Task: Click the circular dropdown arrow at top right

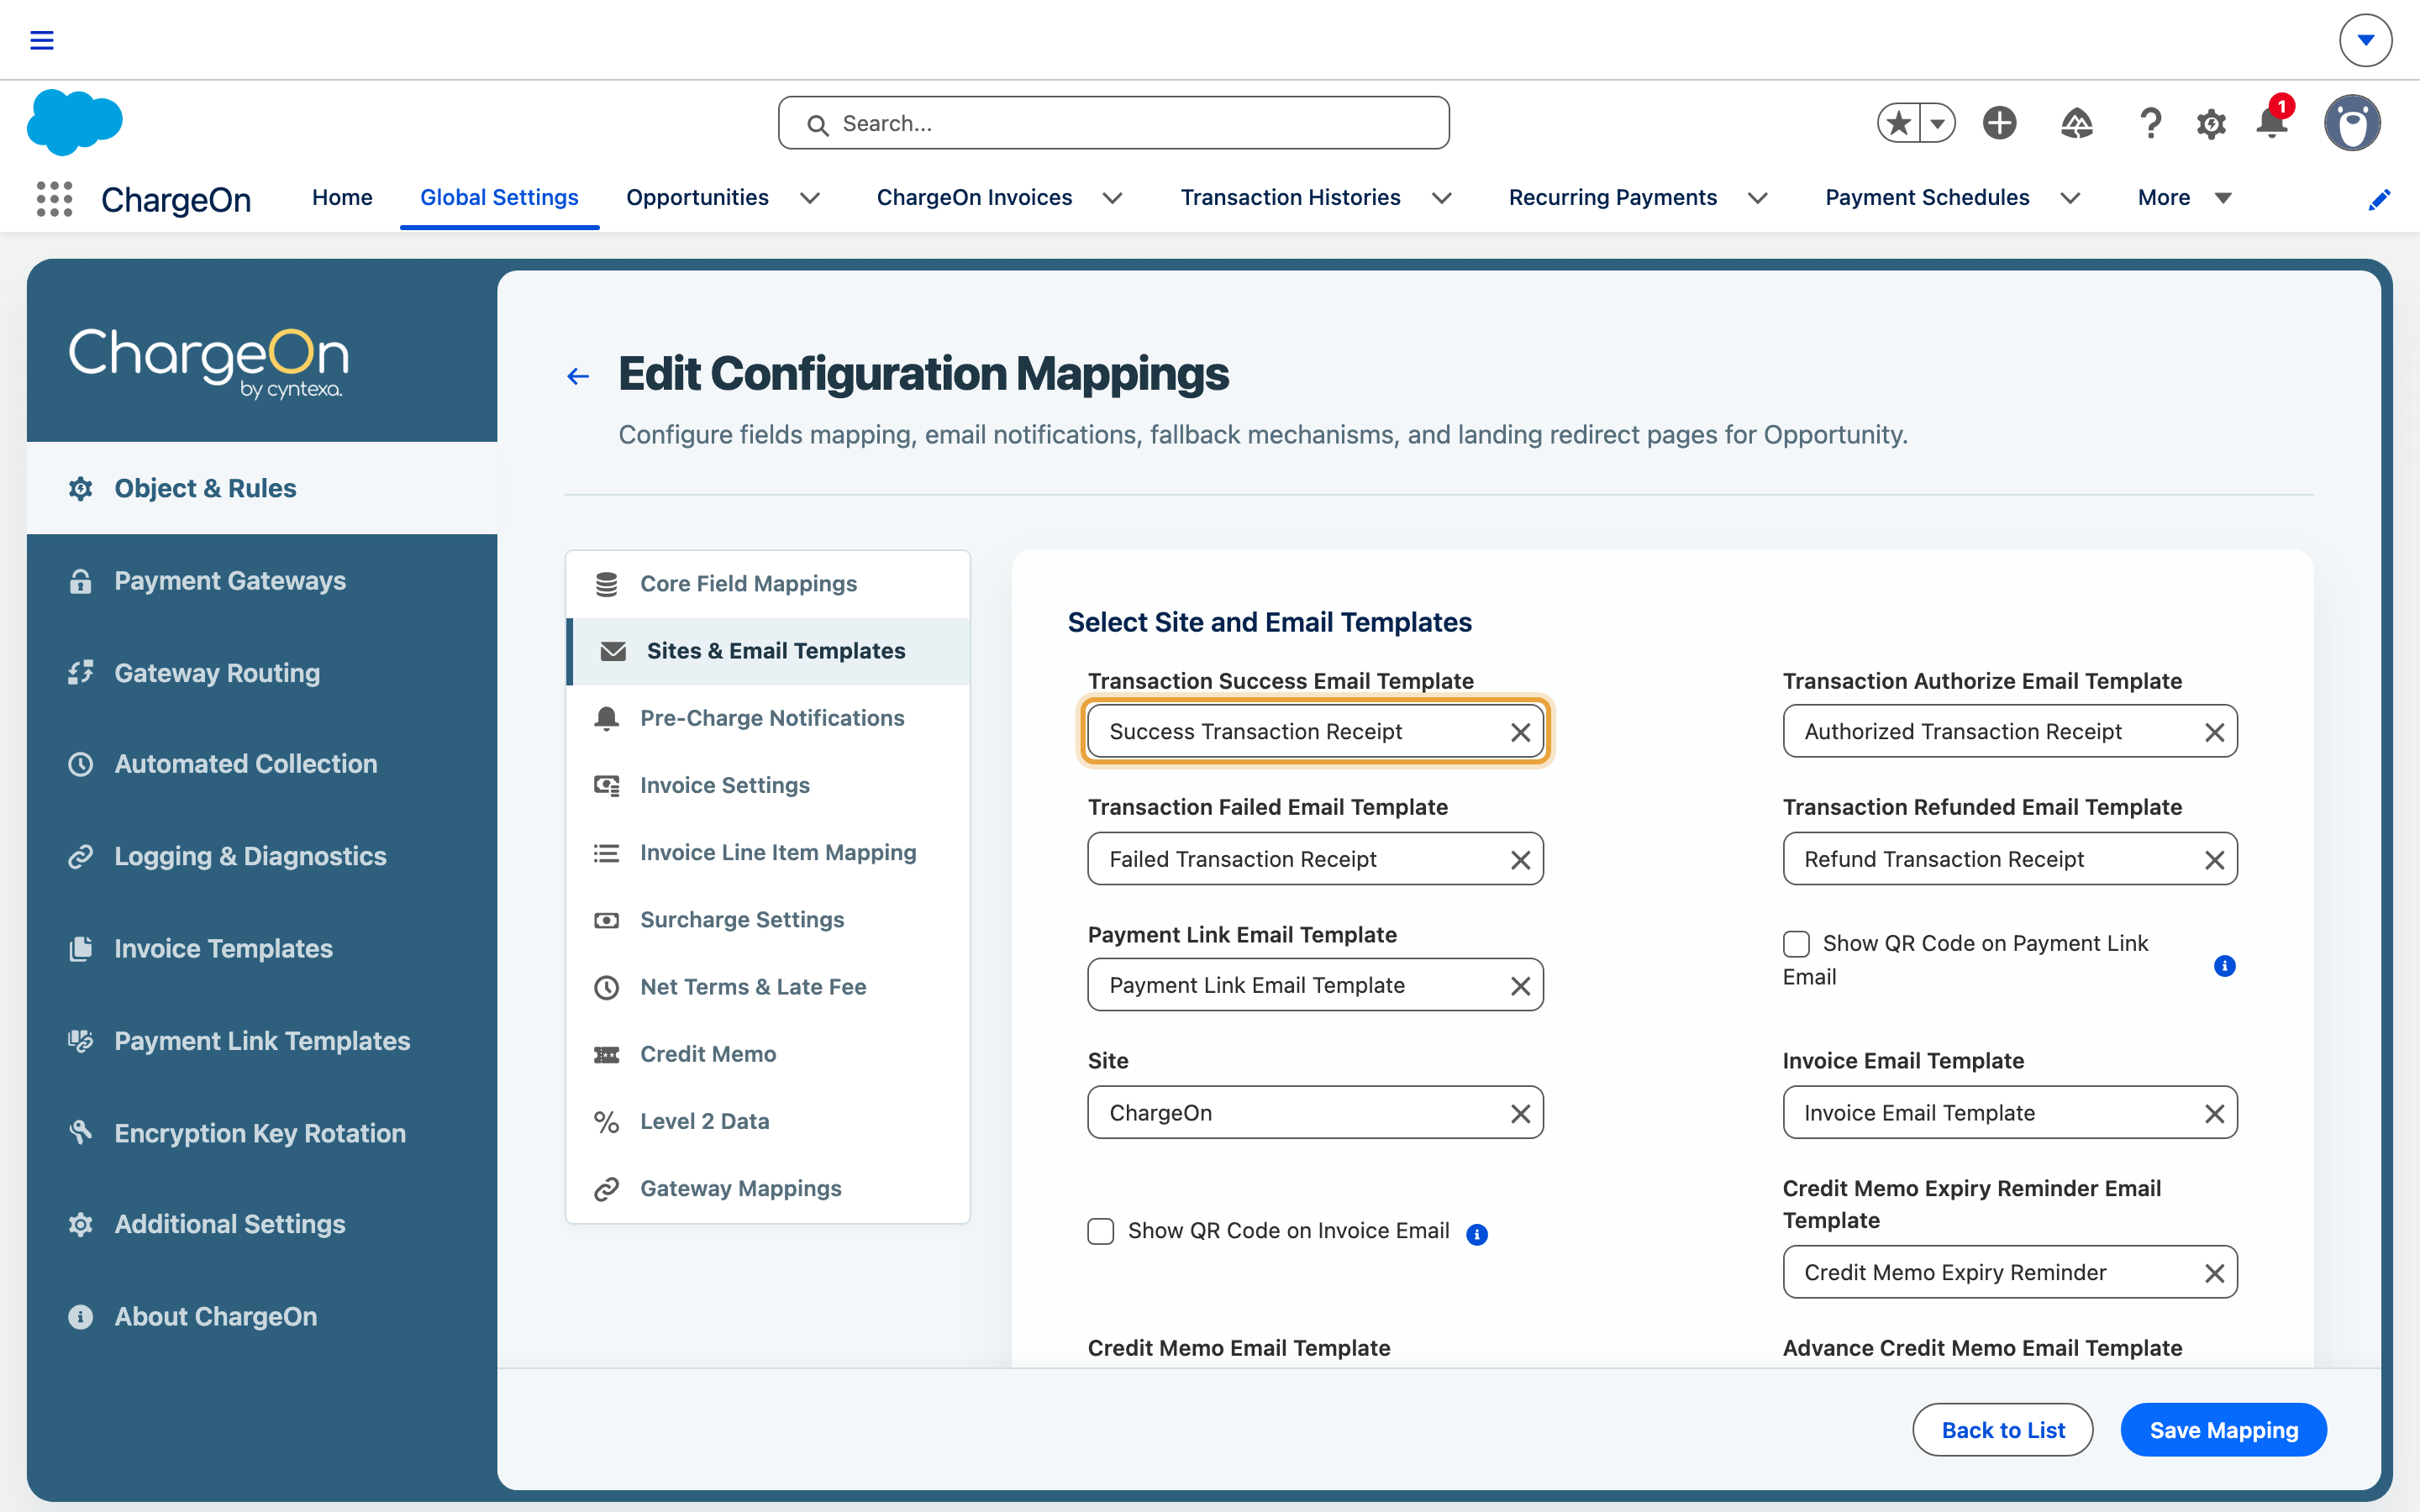Action: tap(2365, 40)
